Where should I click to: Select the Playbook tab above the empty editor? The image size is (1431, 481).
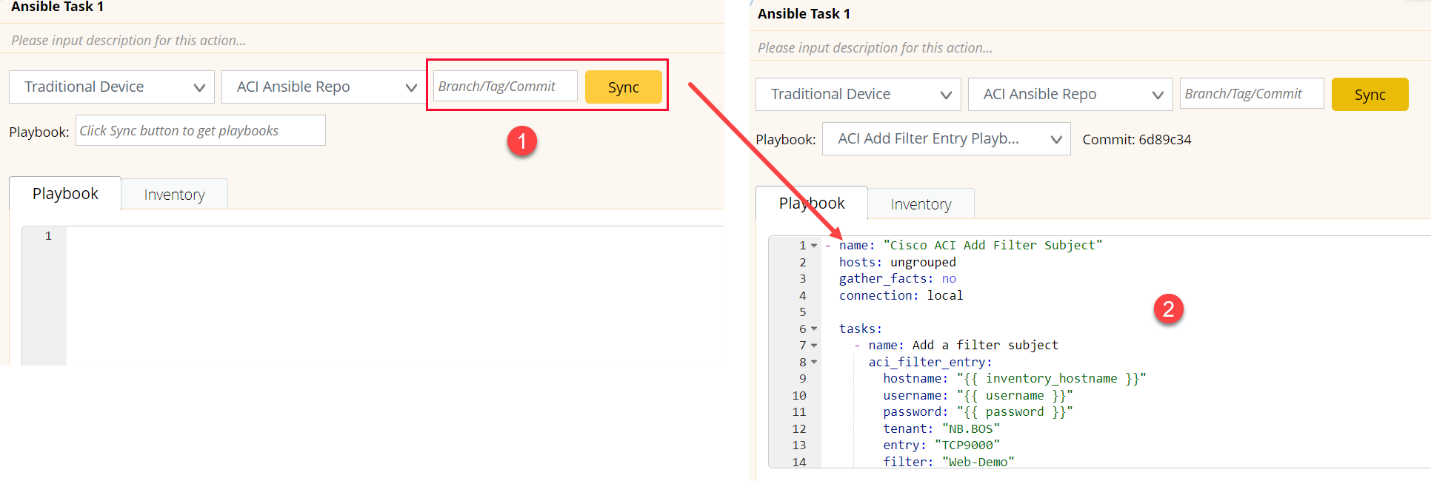coord(65,193)
